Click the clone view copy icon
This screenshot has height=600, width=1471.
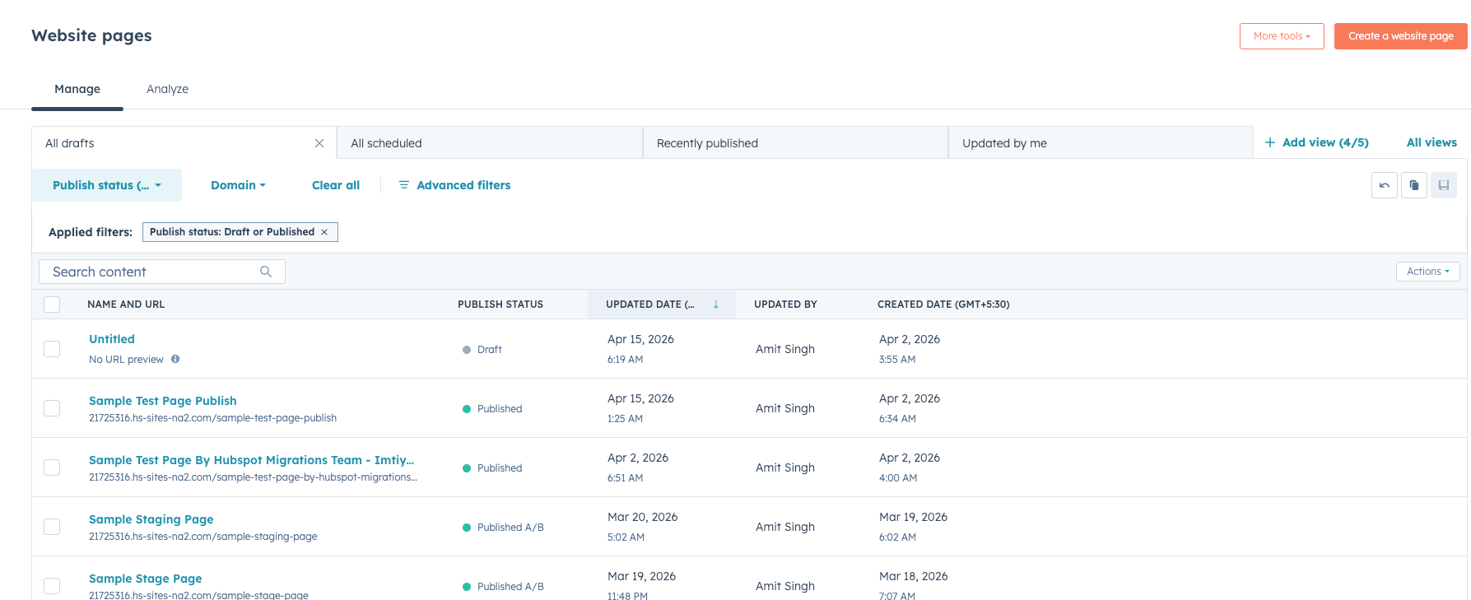[x=1414, y=185]
